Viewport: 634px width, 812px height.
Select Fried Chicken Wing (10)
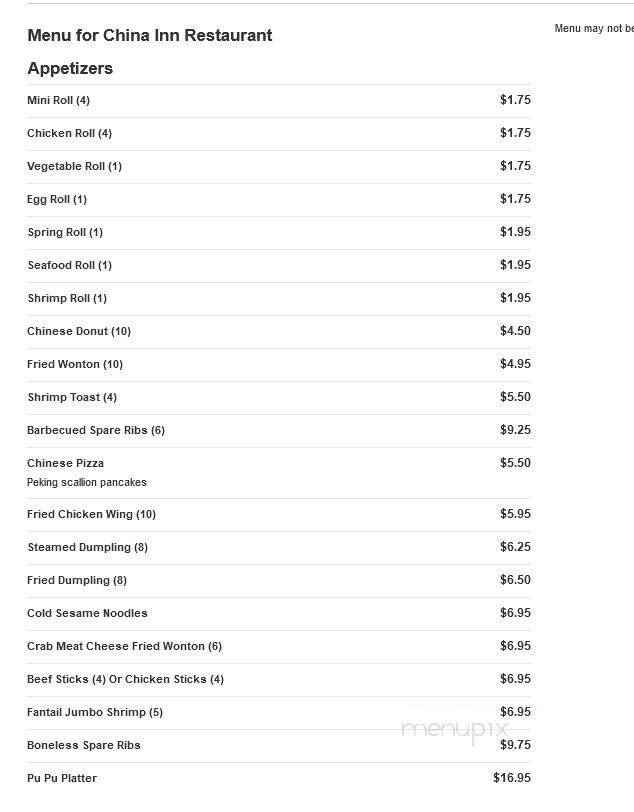(91, 514)
